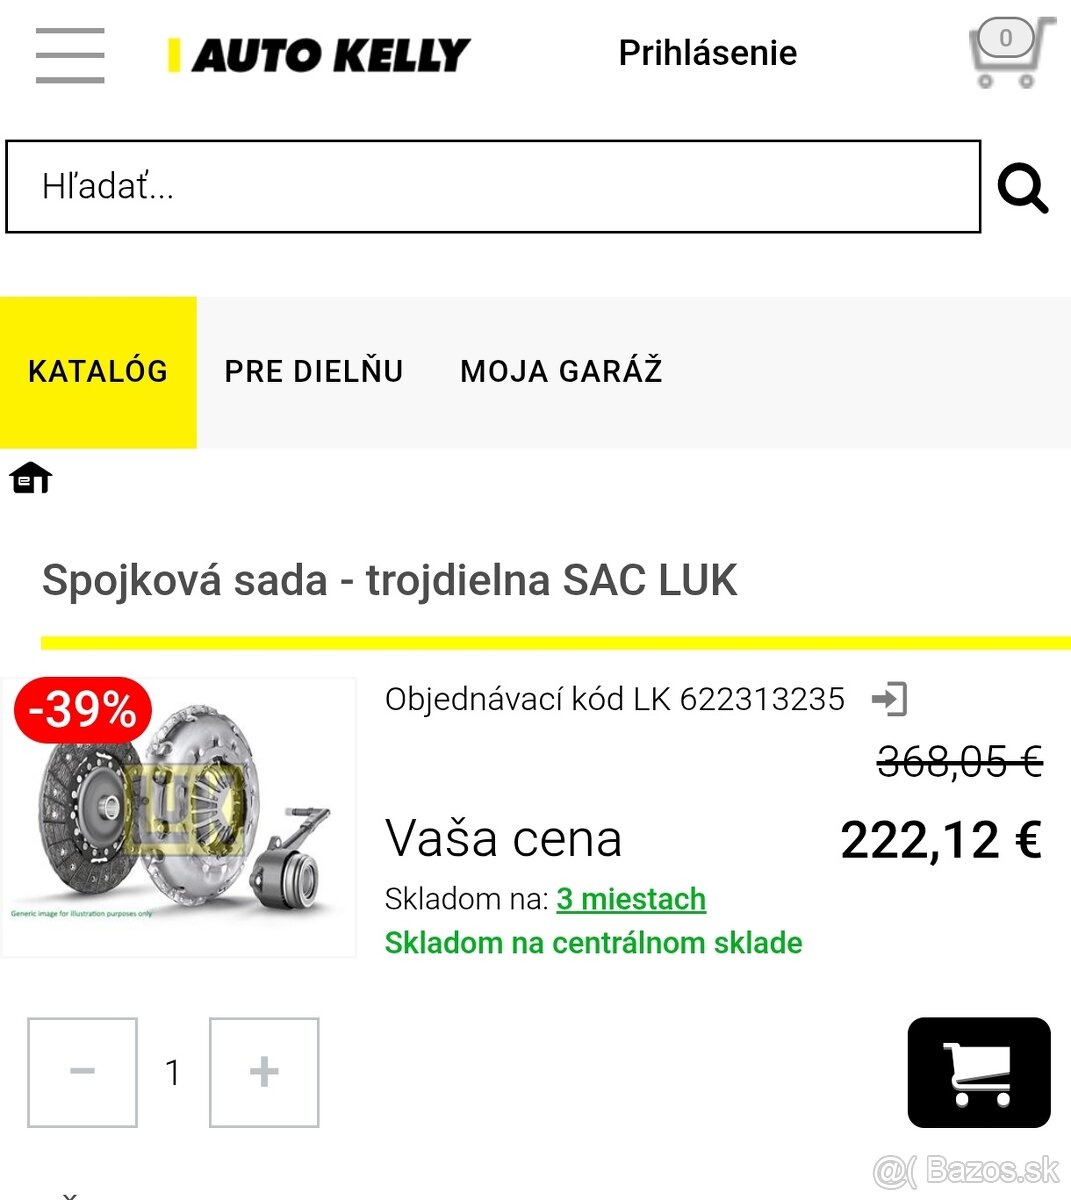This screenshot has width=1071, height=1200.
Task: Decrease quantity with the minus stepper
Action: pos(82,1071)
